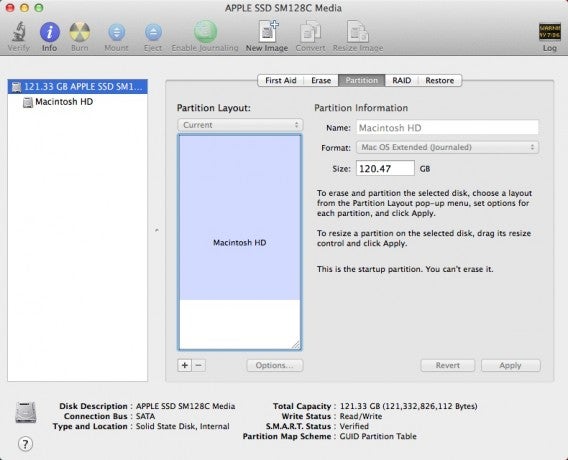Click the S.M.A.R.T. Status Verified value
This screenshot has height=460, width=568.
[354, 426]
